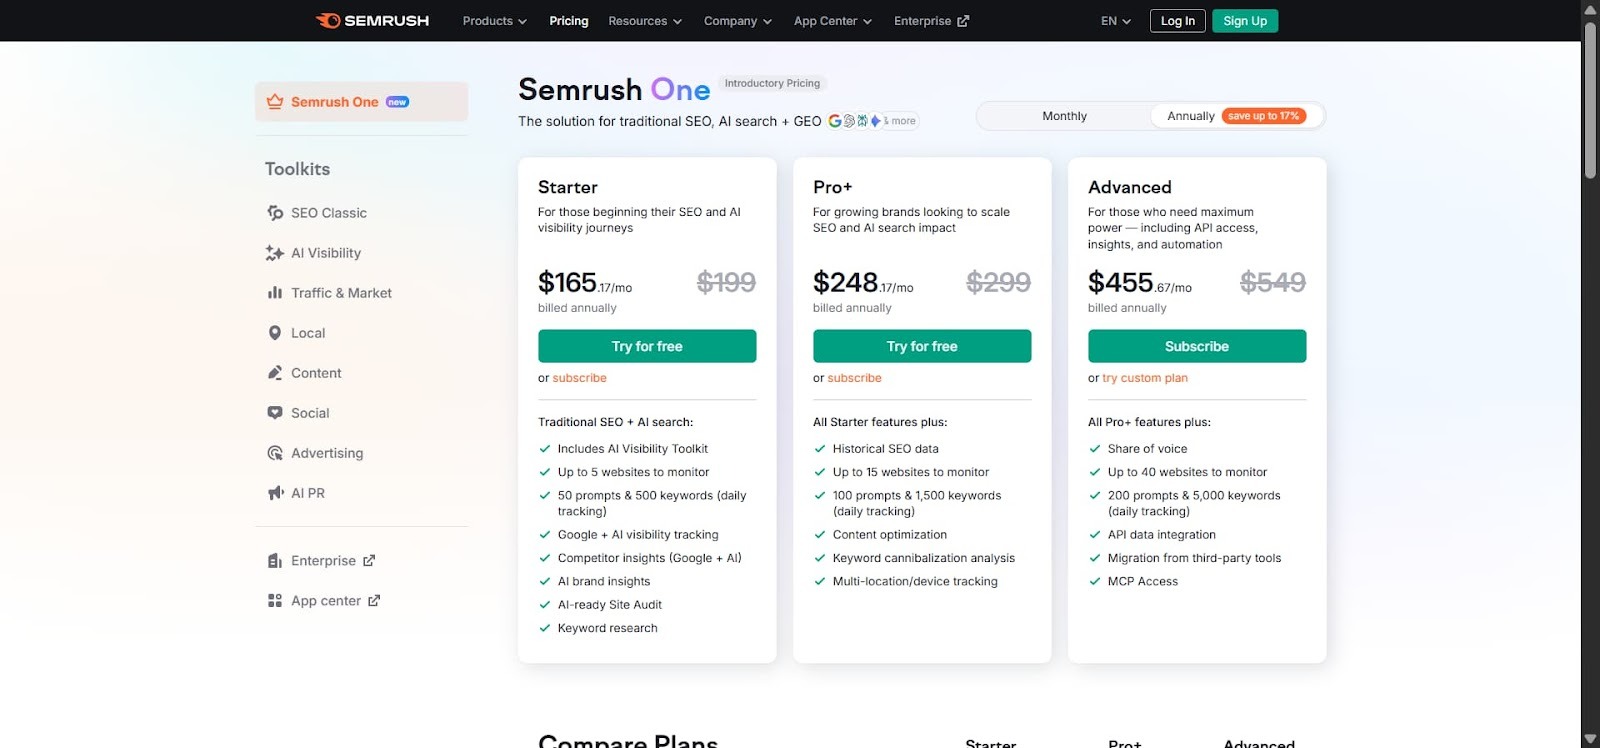Open the Company dropdown menu
Viewport: 1600px width, 748px height.
tap(738, 21)
